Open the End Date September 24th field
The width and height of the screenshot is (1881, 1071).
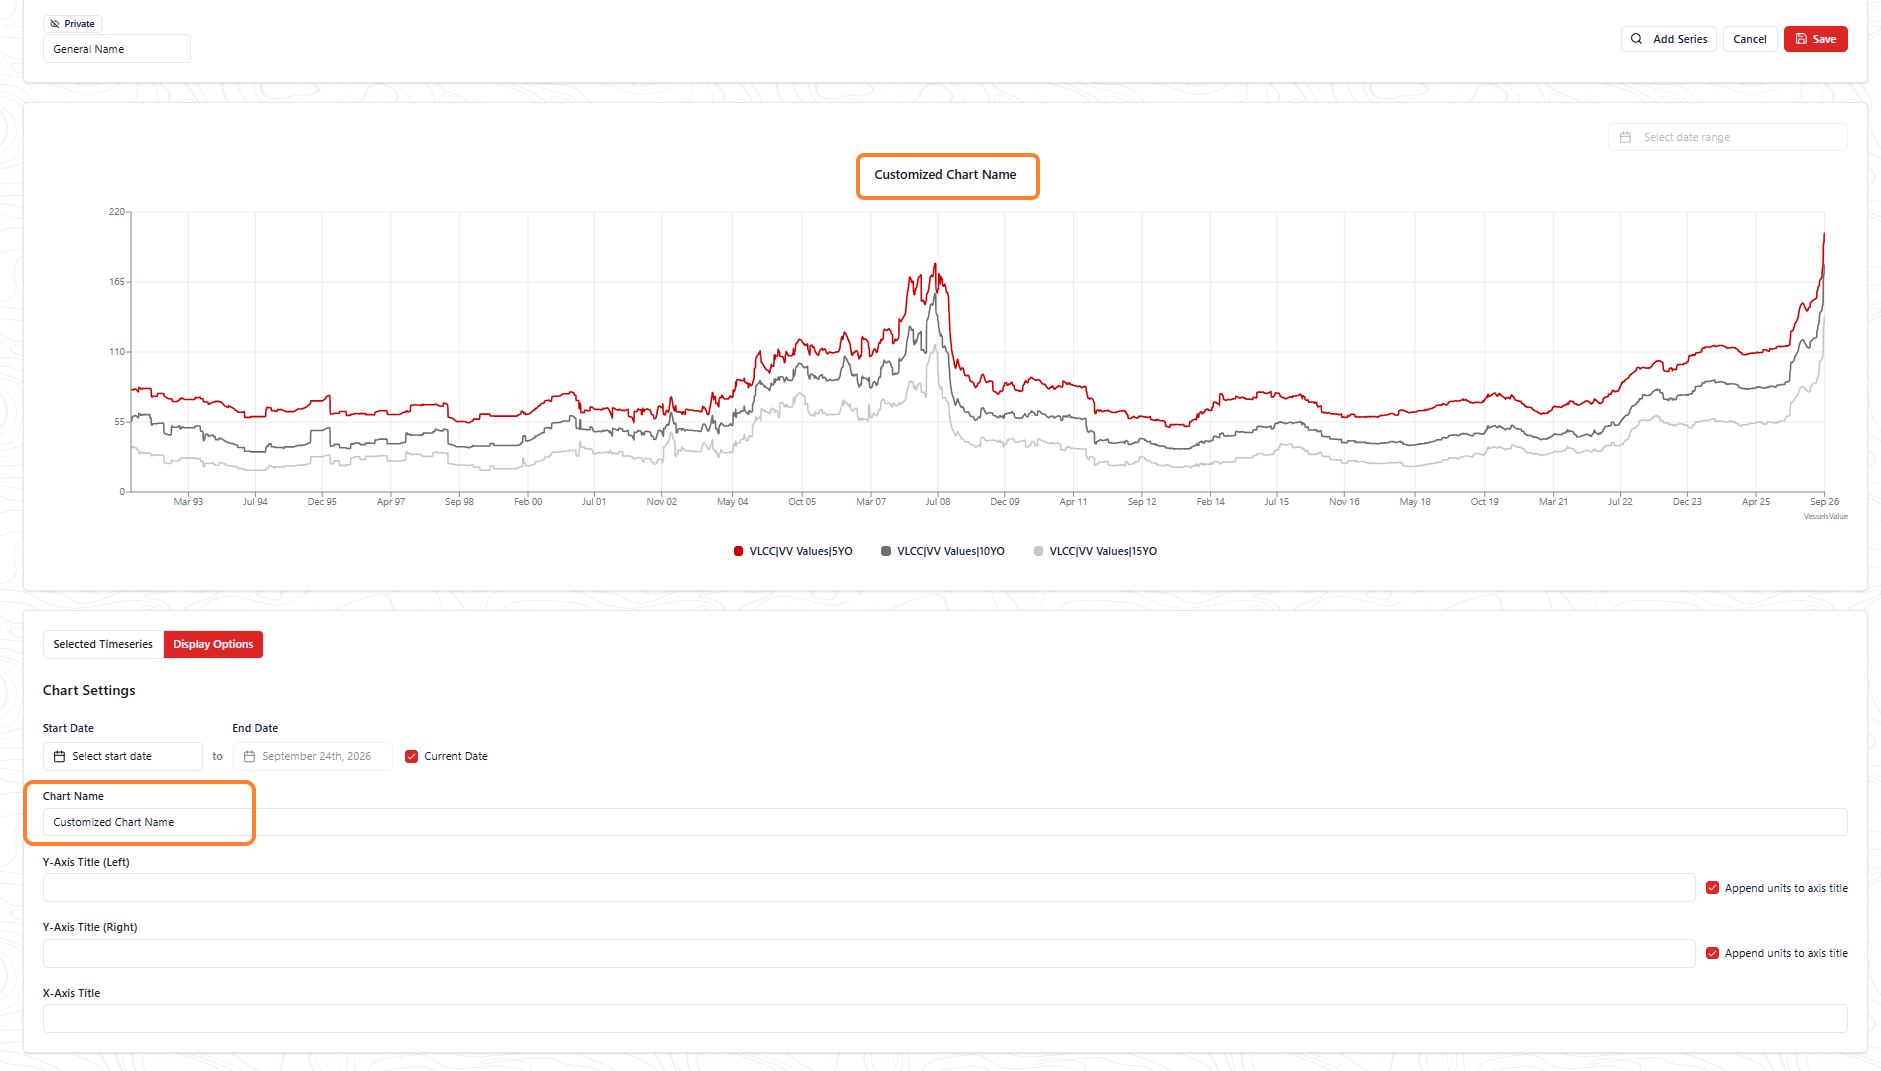(x=312, y=756)
